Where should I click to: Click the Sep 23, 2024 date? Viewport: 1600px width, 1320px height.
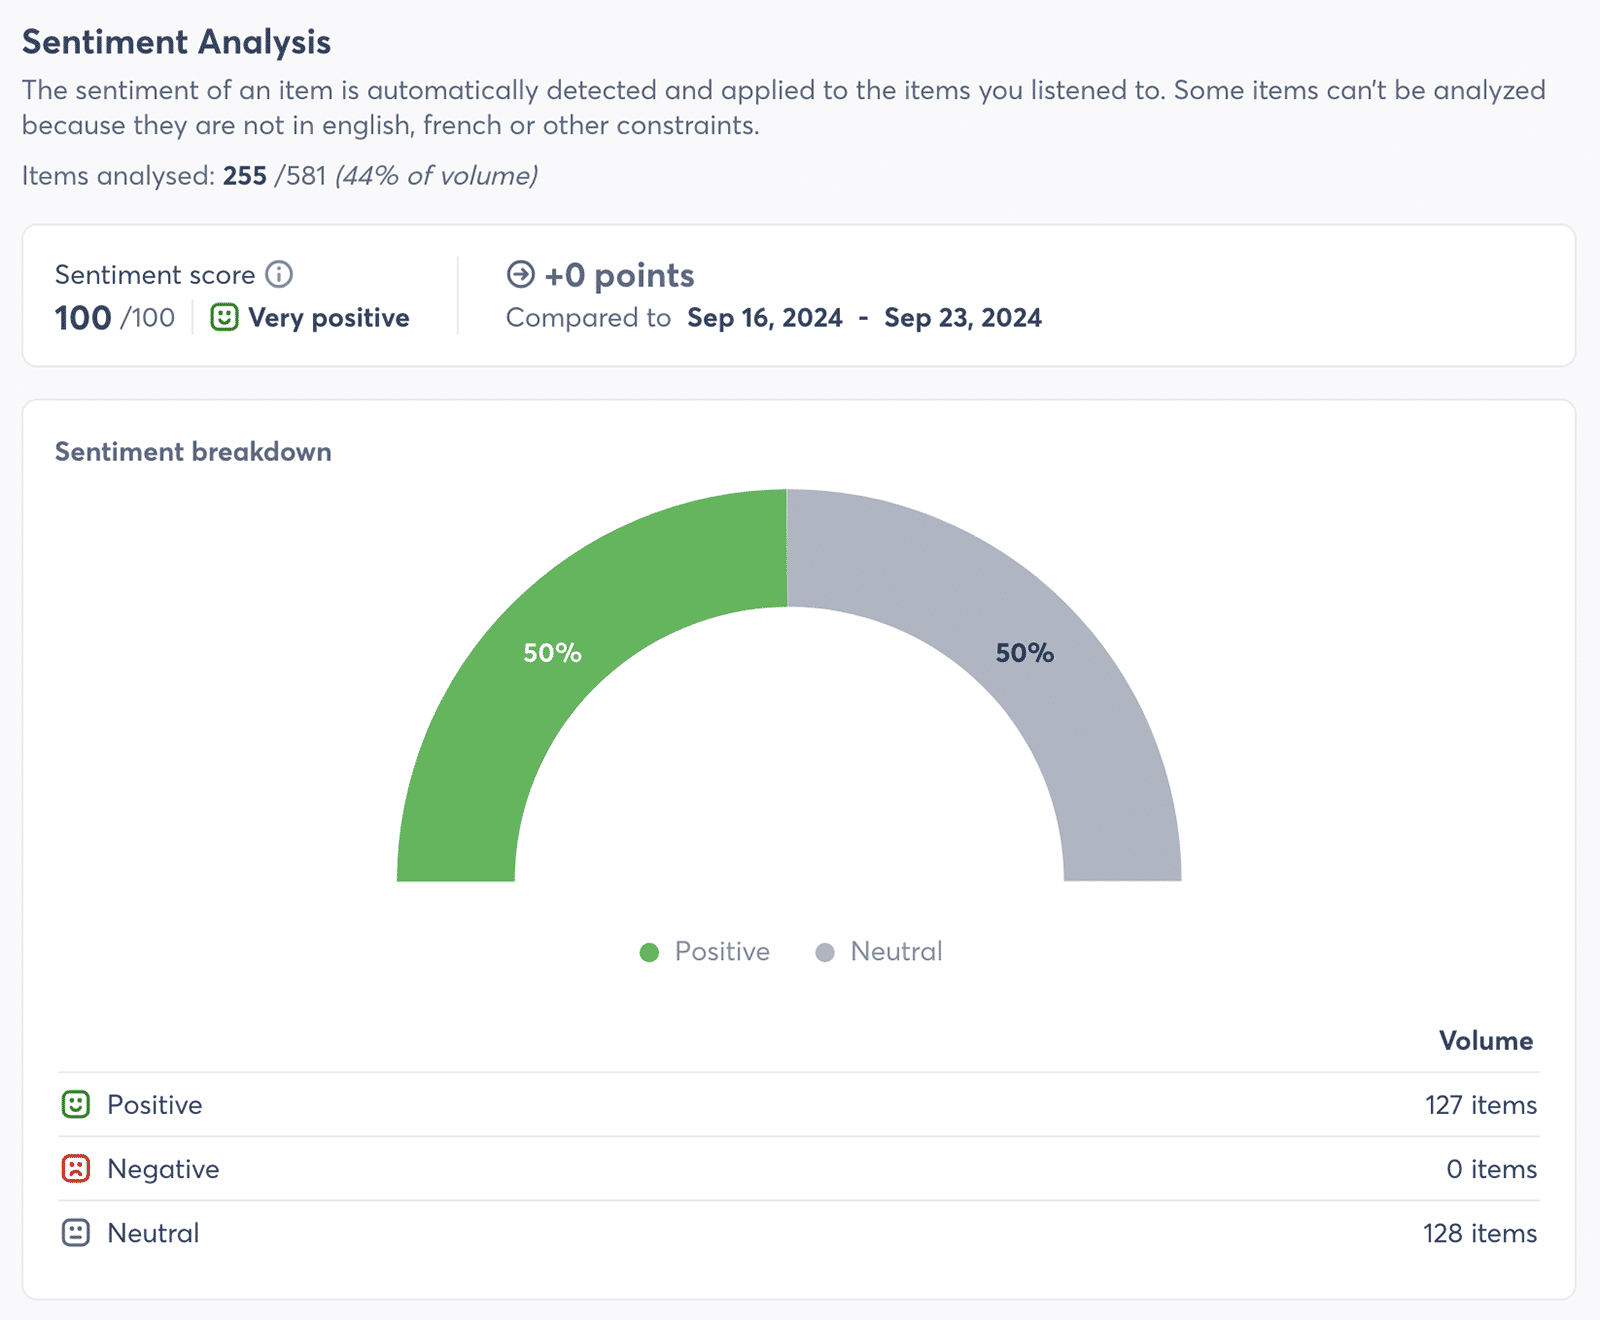tap(963, 318)
